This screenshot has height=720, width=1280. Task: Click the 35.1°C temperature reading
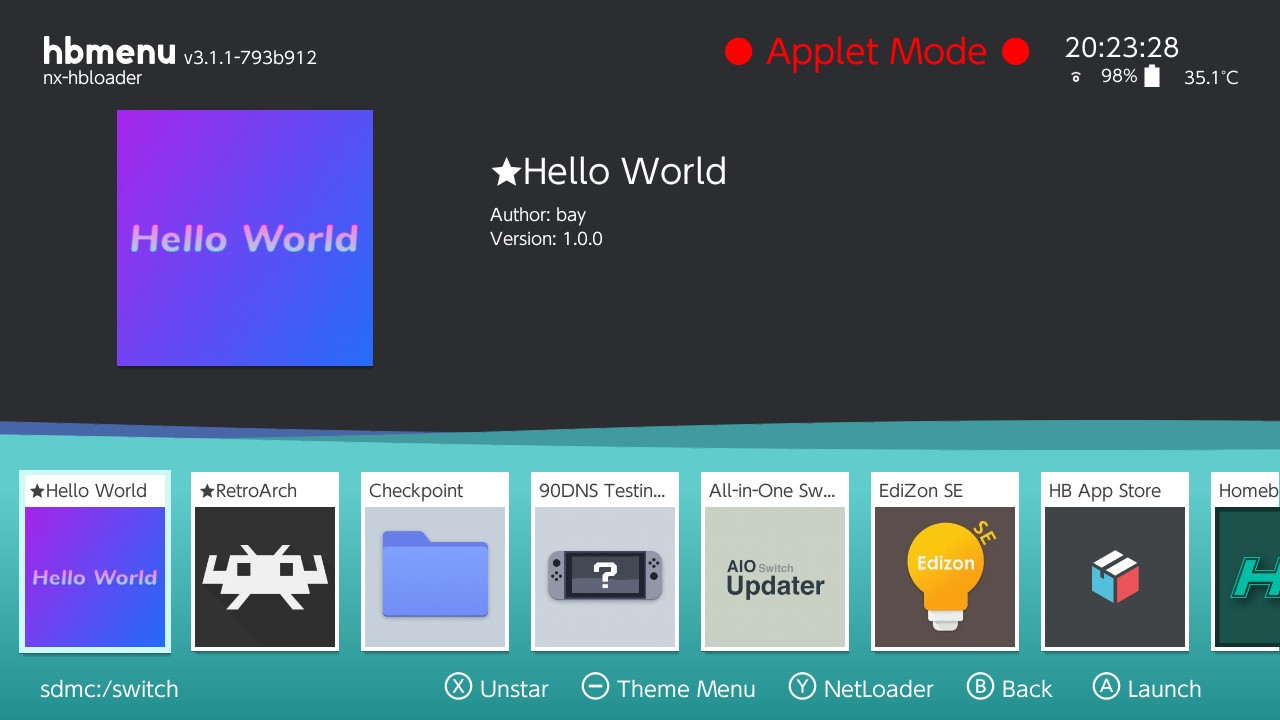(x=1211, y=77)
